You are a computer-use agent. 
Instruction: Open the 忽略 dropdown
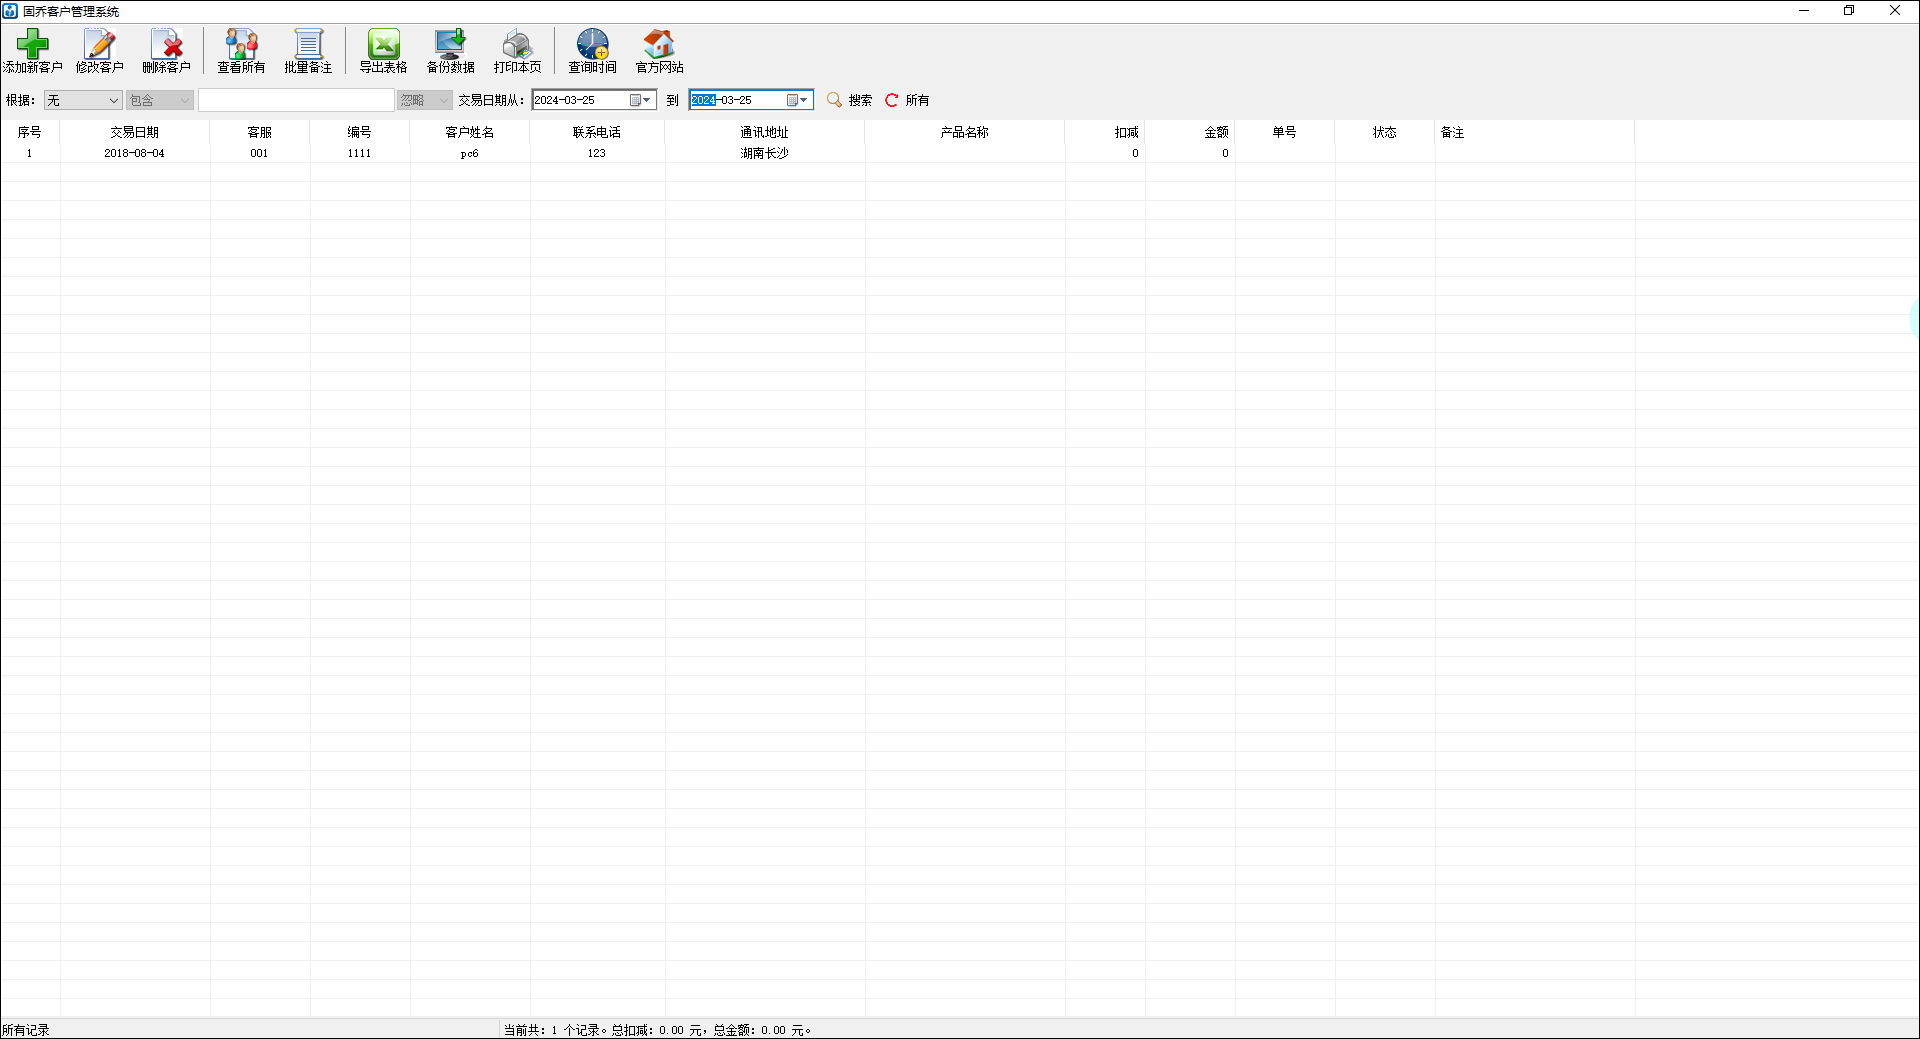pyautogui.click(x=425, y=100)
